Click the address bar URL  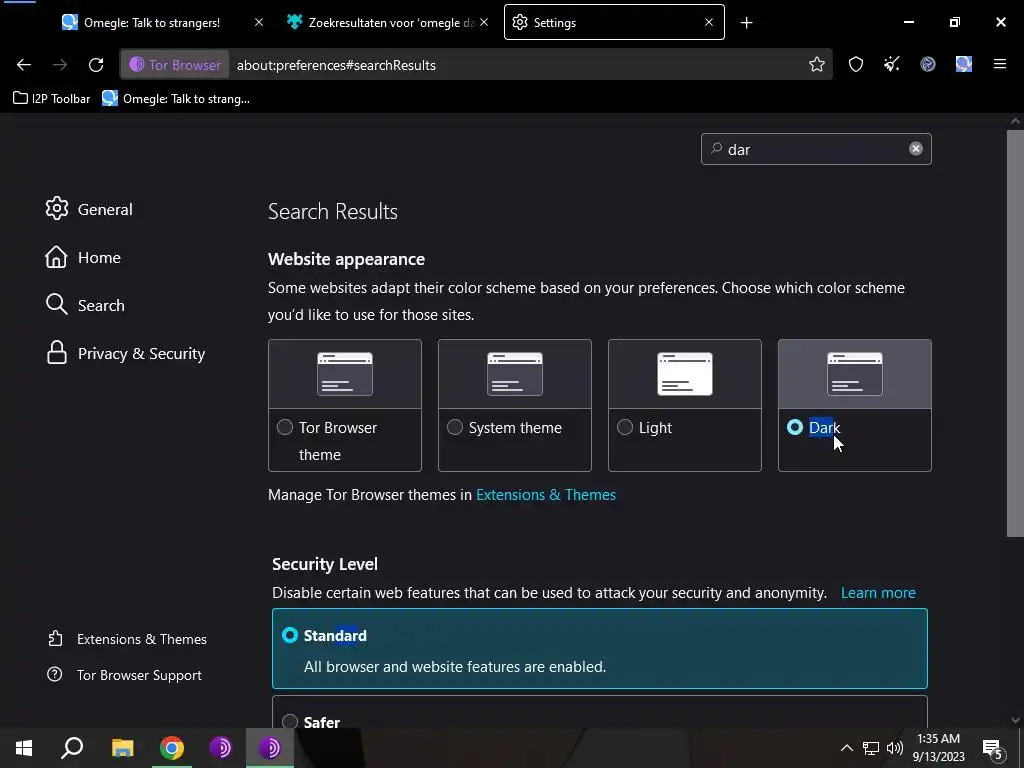[x=336, y=65]
